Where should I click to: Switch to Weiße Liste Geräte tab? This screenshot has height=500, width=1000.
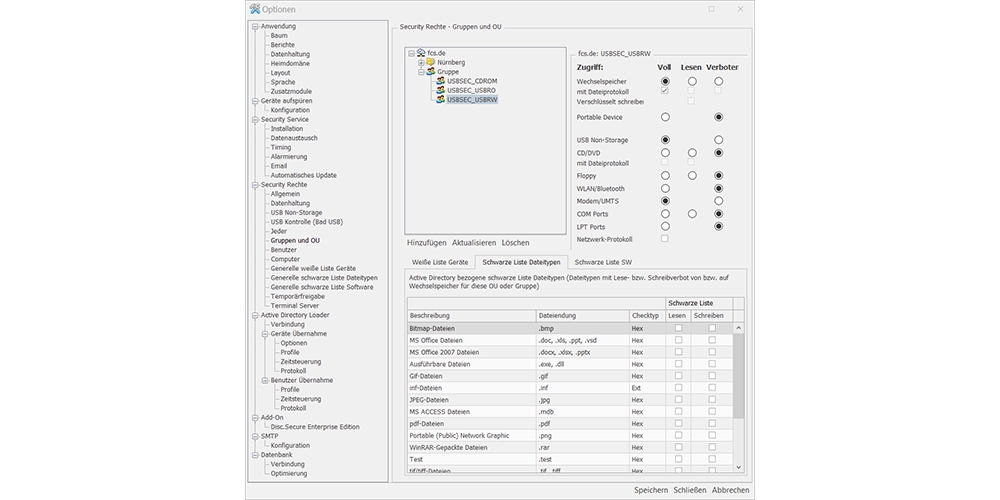[x=440, y=262]
